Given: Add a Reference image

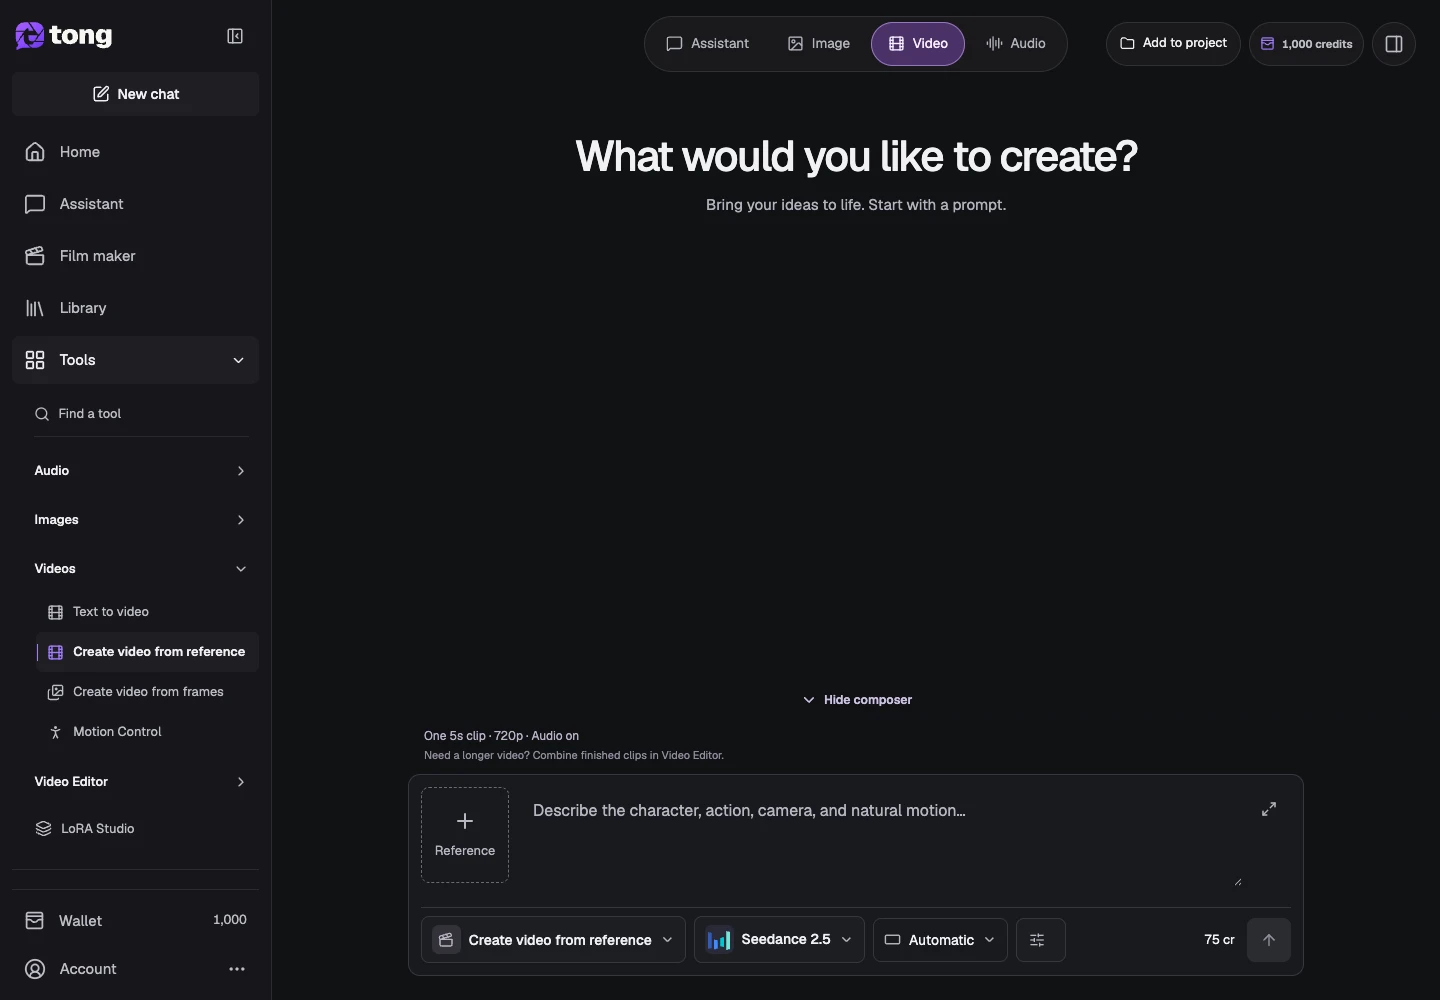Looking at the screenshot, I should click(465, 835).
